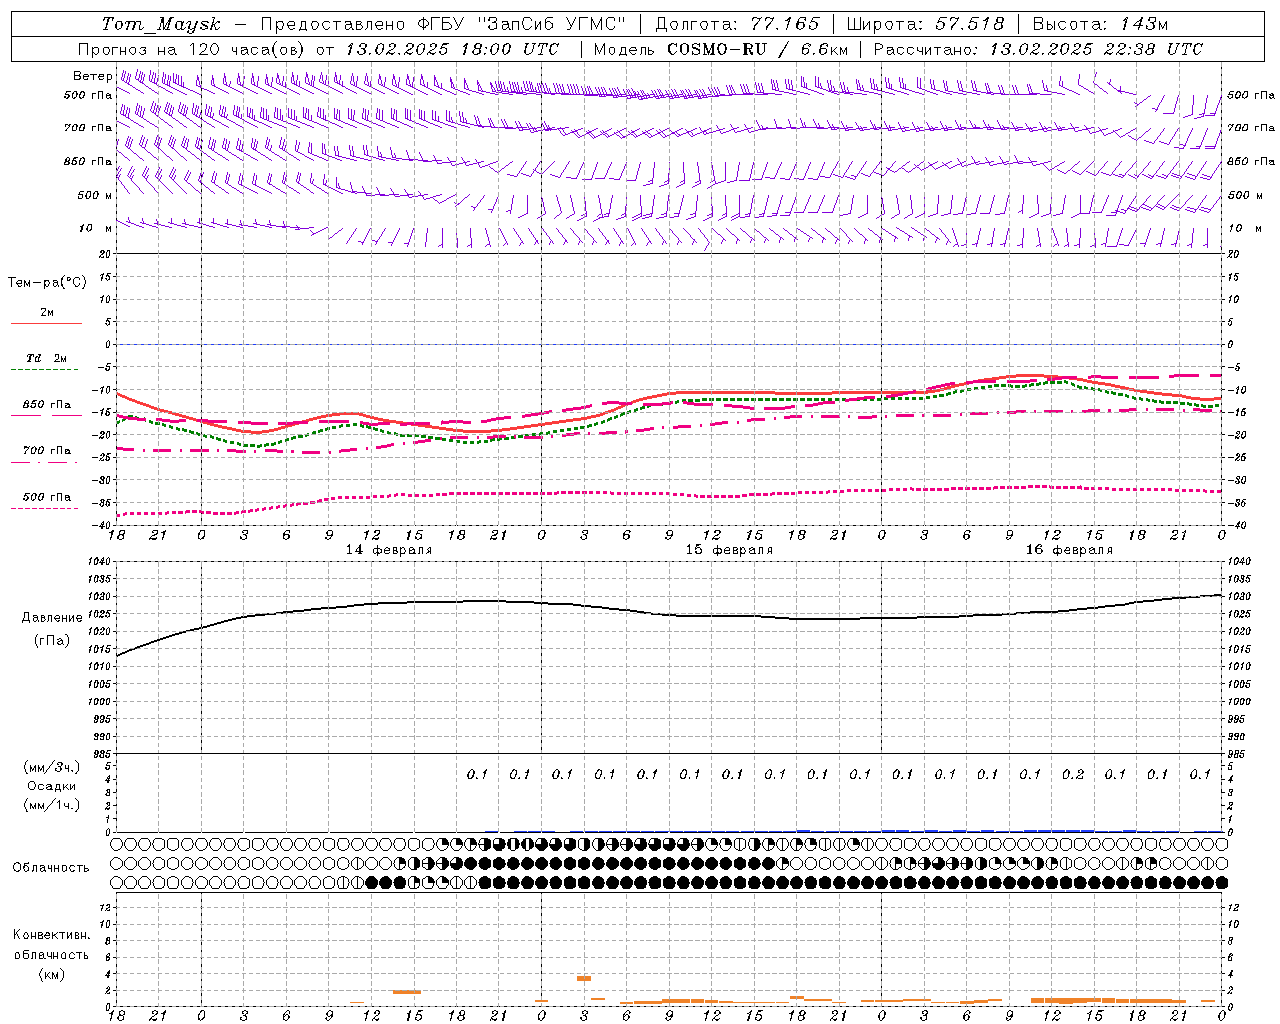The width and height of the screenshot is (1280, 1024).
Task: Click the (мм/3ч.) precipitation unit label
Action: tap(52, 767)
